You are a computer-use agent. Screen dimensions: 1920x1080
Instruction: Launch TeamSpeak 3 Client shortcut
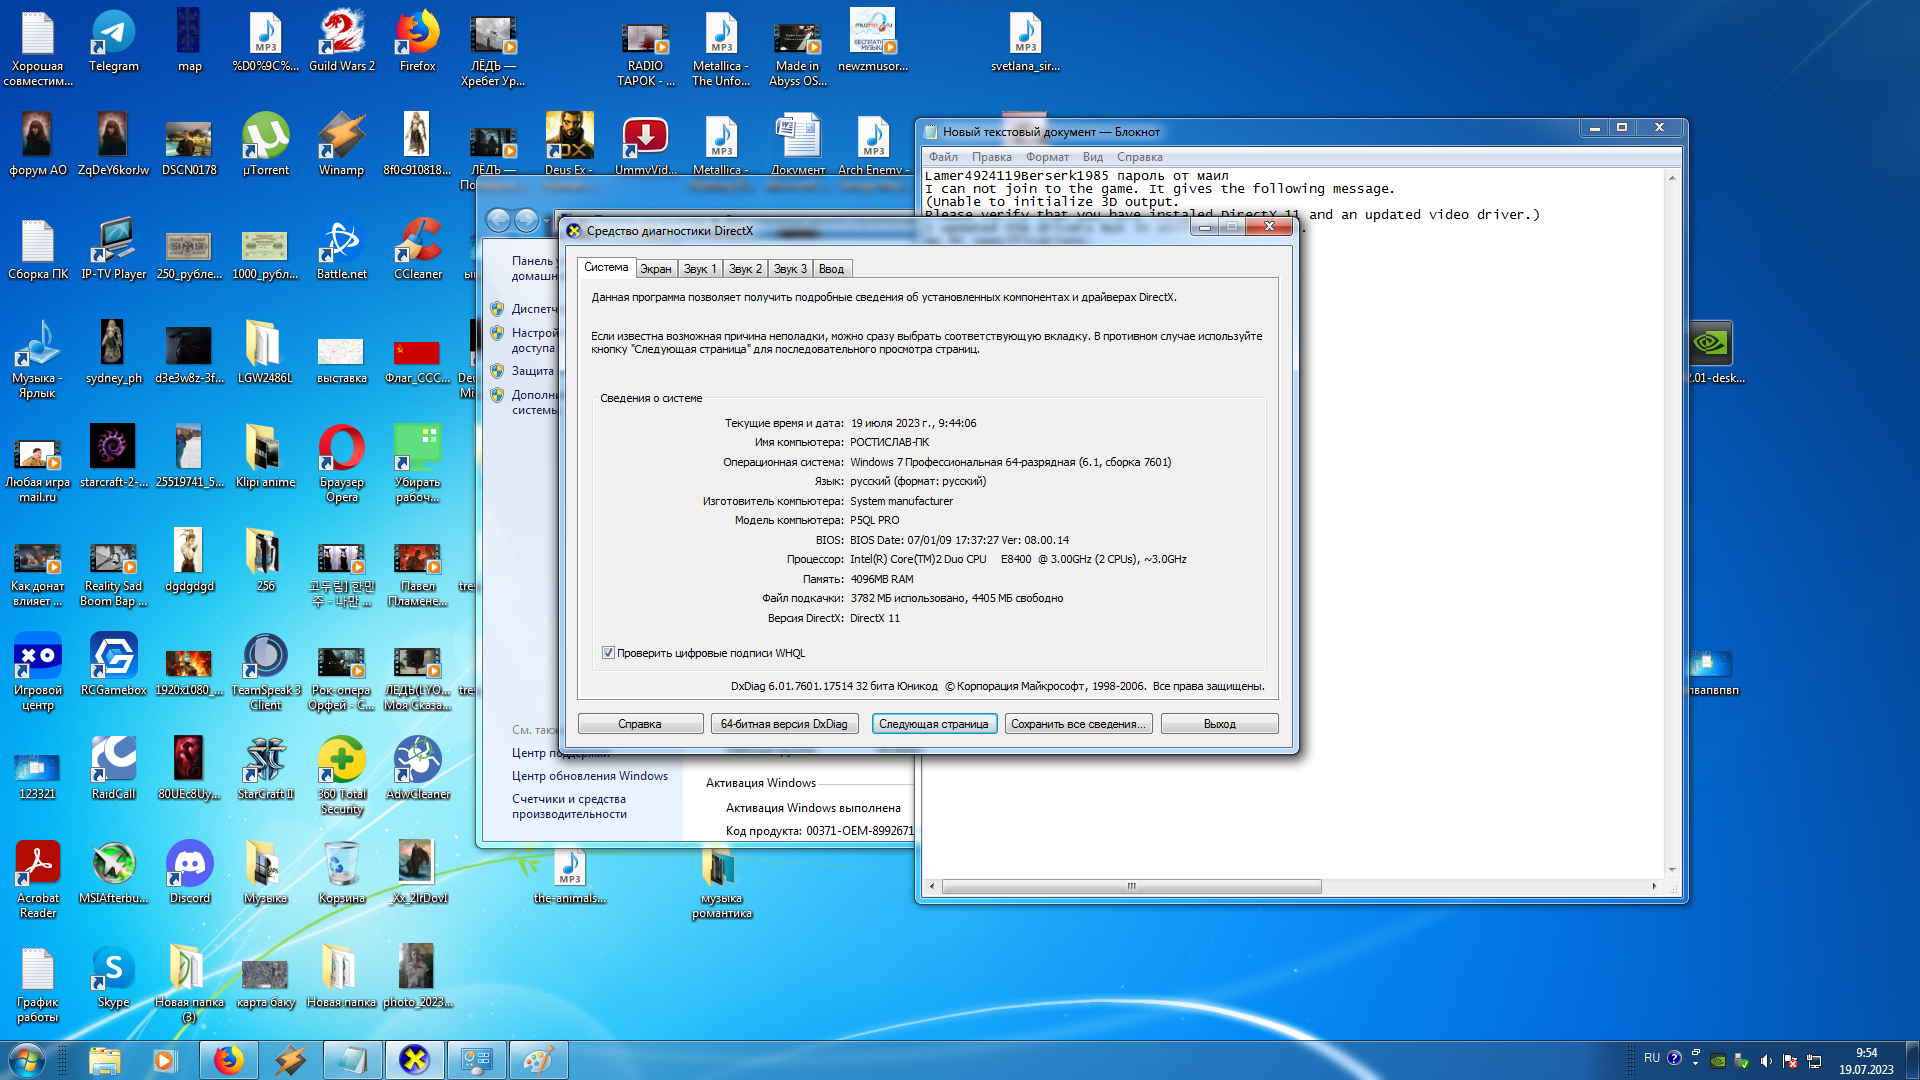[265, 672]
